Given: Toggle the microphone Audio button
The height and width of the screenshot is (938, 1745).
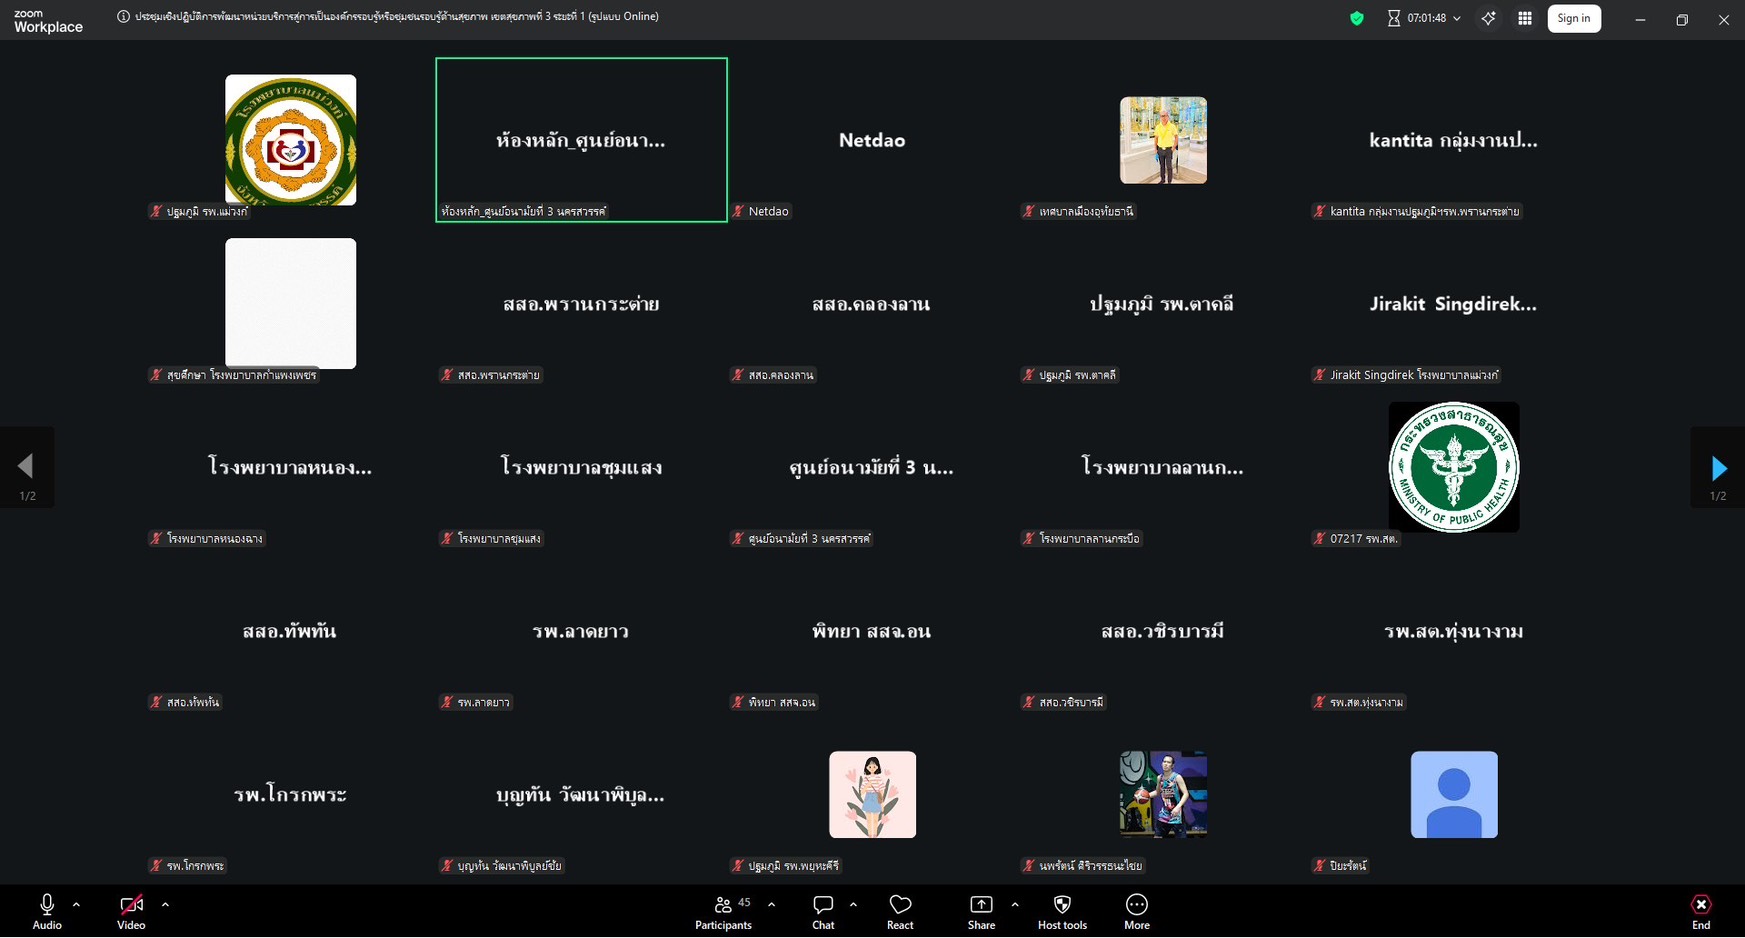Looking at the screenshot, I should click(x=47, y=911).
